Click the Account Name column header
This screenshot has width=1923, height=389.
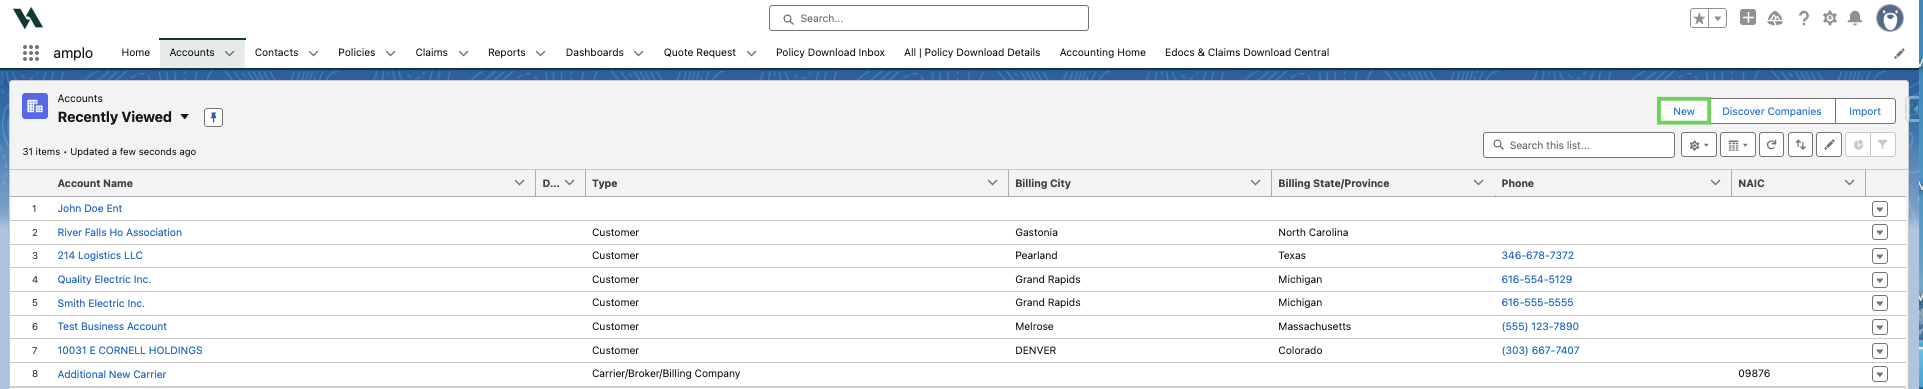95,184
